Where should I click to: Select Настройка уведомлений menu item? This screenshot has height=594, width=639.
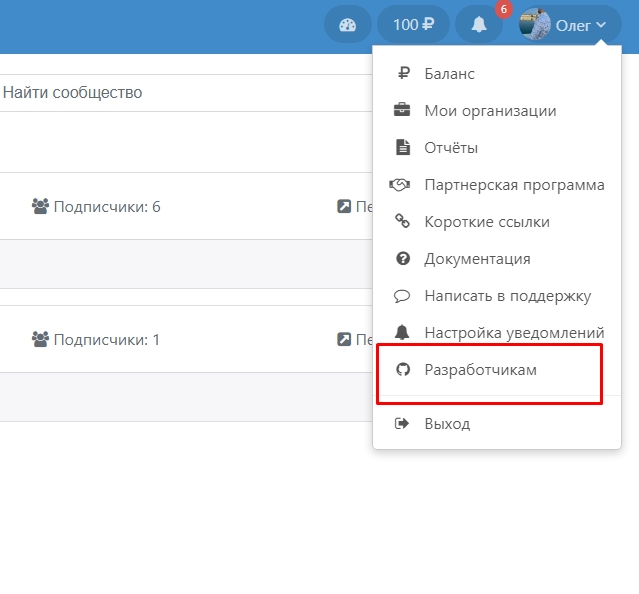[x=514, y=332]
